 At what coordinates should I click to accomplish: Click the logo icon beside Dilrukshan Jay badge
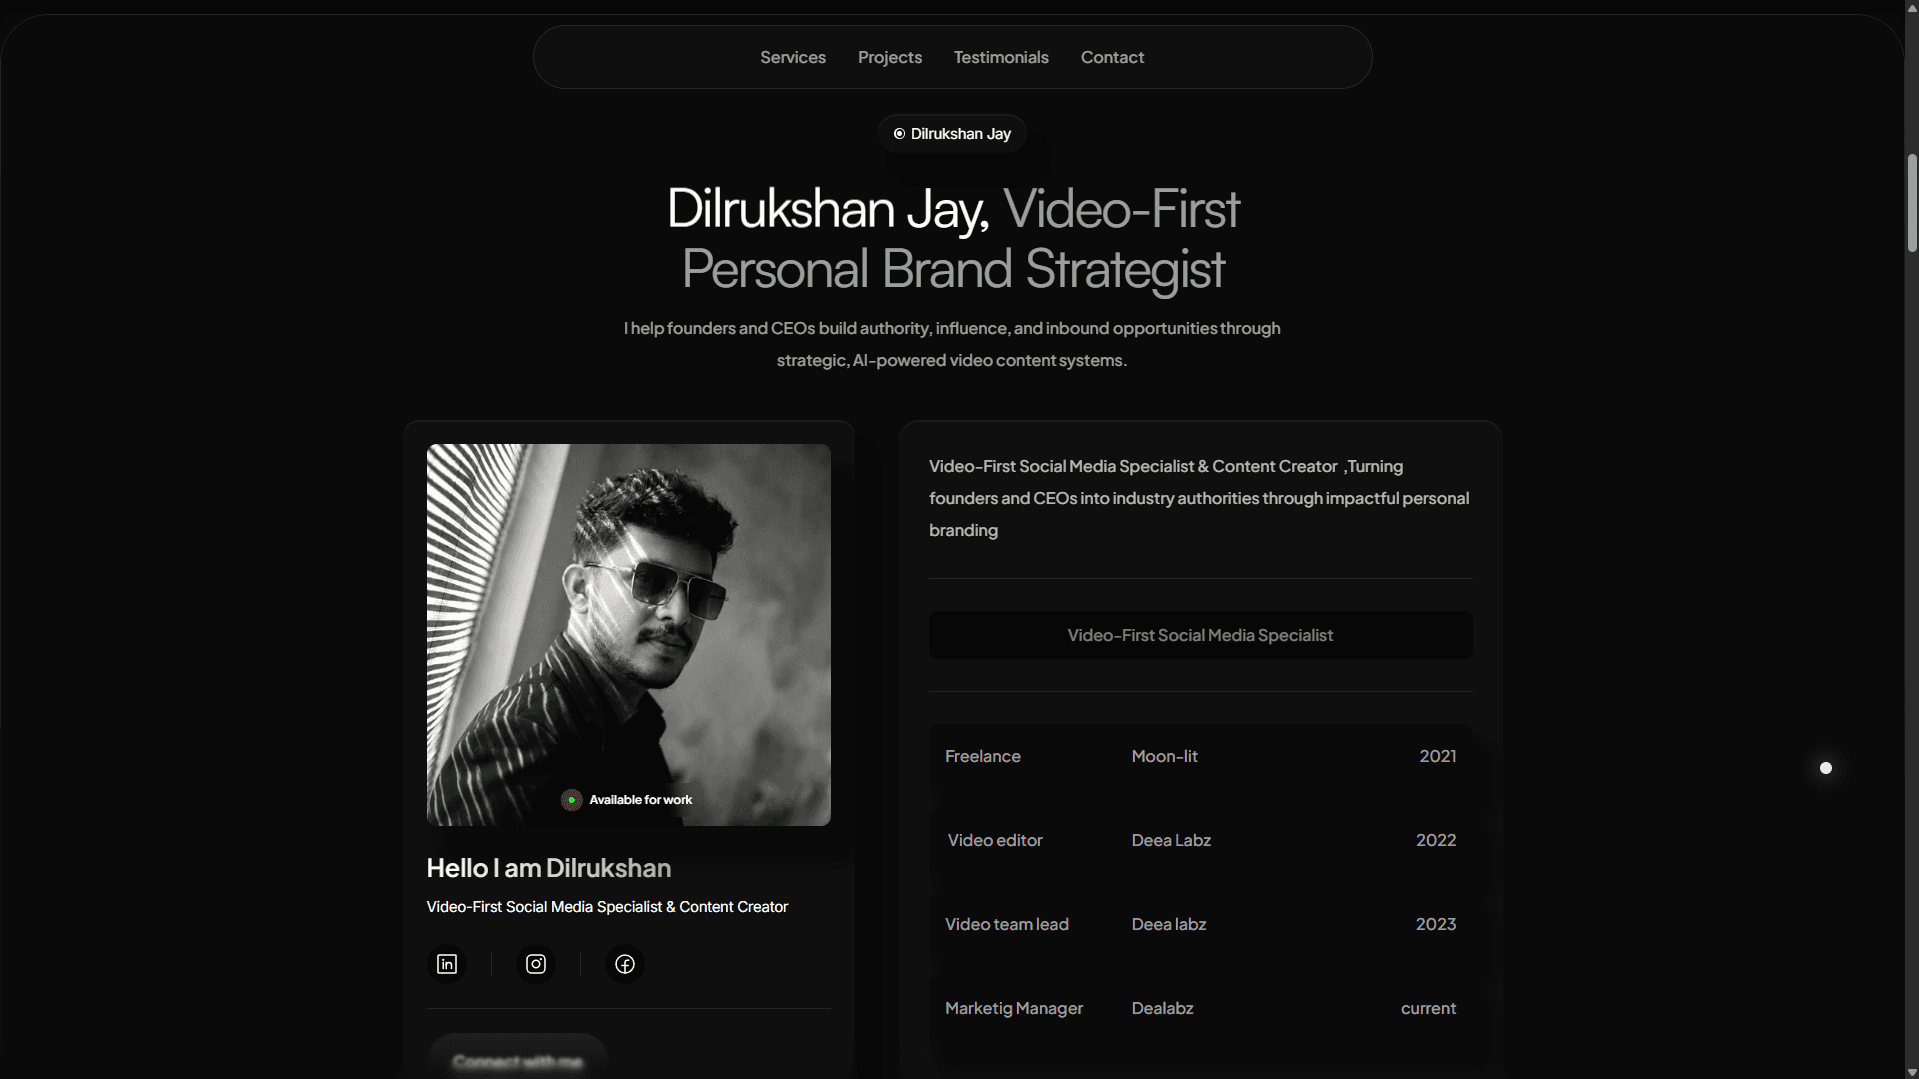(898, 133)
